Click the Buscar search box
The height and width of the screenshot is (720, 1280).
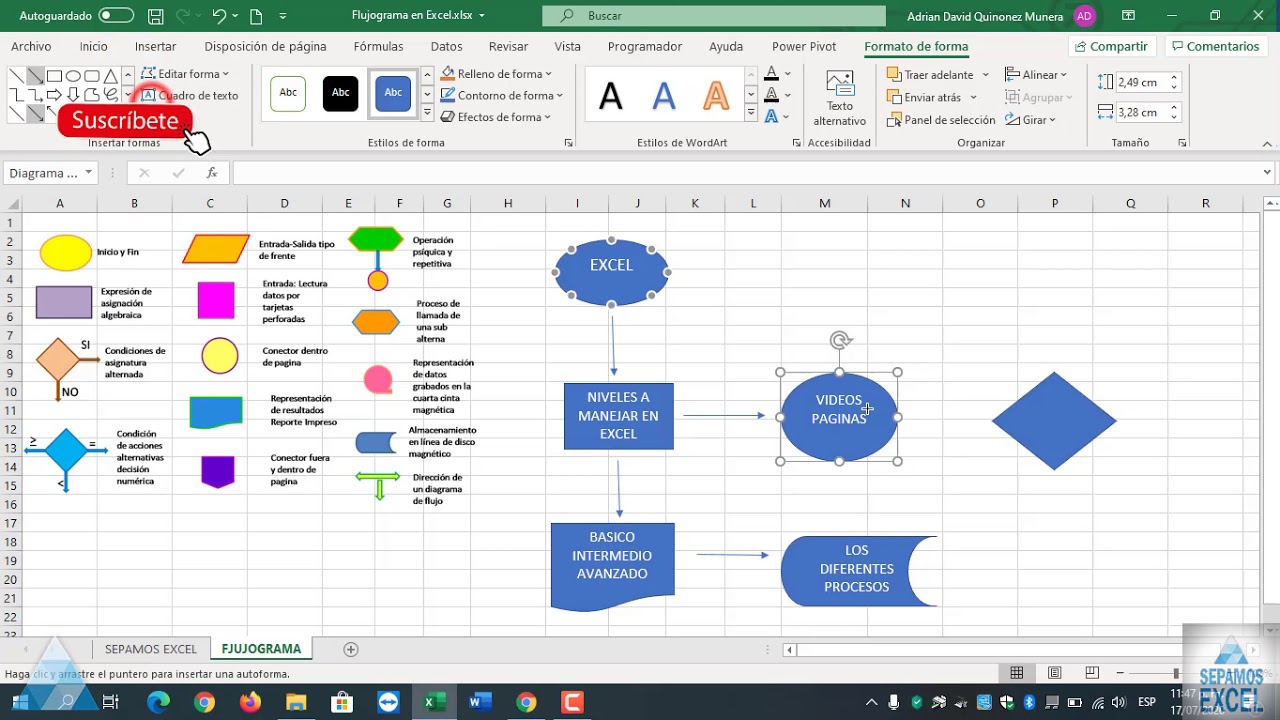pyautogui.click(x=714, y=16)
